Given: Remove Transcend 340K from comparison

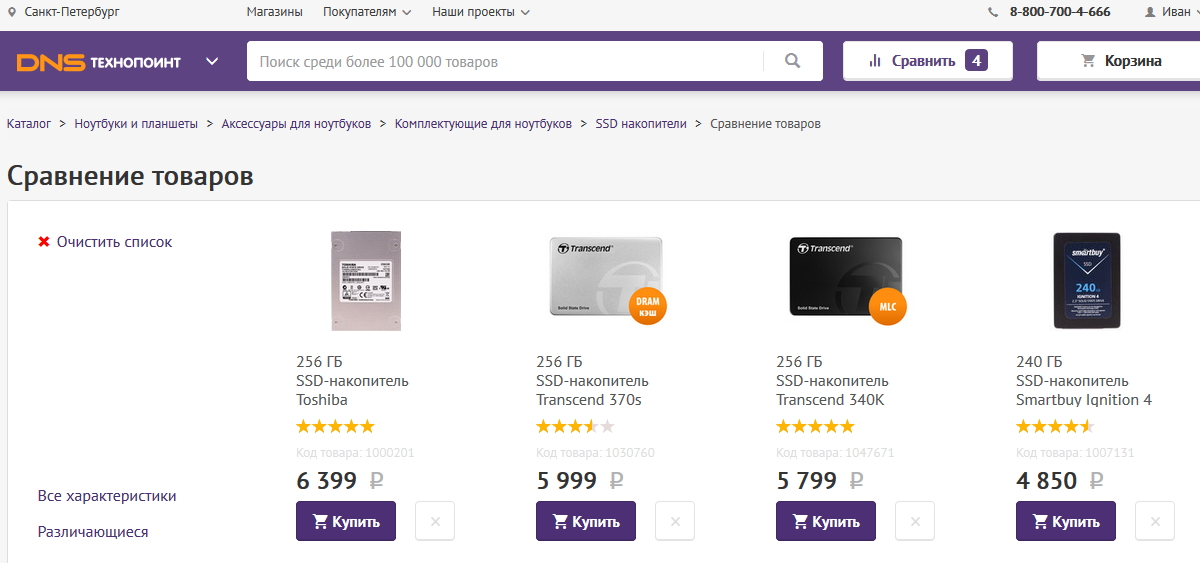Looking at the screenshot, I should point(914,521).
